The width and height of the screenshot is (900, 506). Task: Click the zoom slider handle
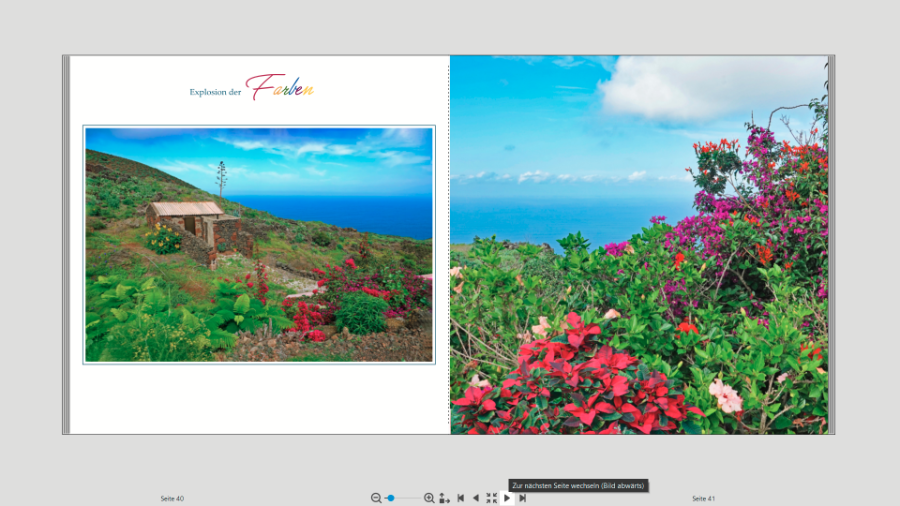pyautogui.click(x=391, y=498)
